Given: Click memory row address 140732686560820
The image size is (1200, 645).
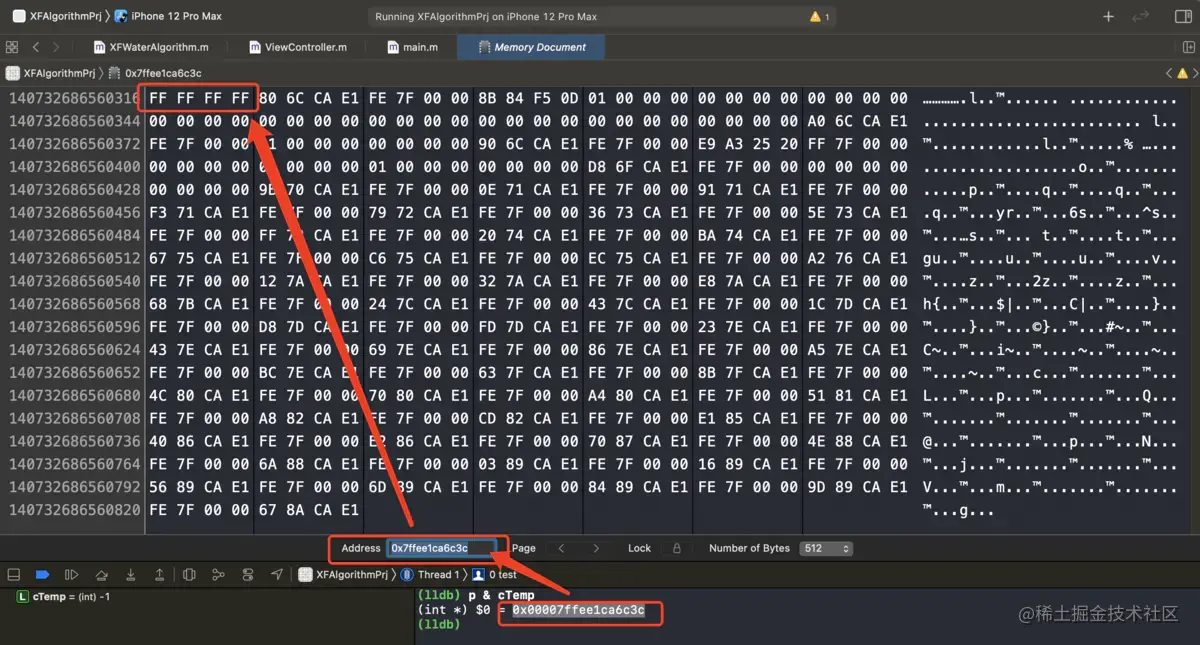Looking at the screenshot, I should click(74, 511).
